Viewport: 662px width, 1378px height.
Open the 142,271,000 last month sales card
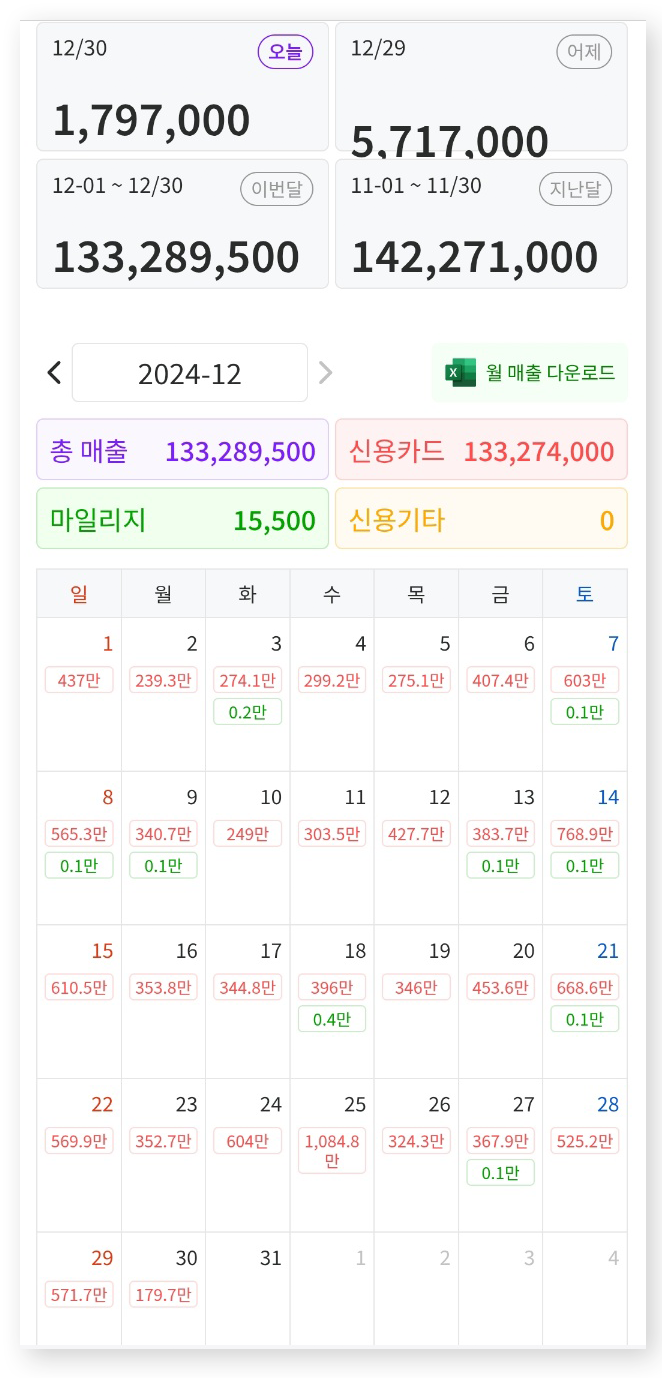481,225
